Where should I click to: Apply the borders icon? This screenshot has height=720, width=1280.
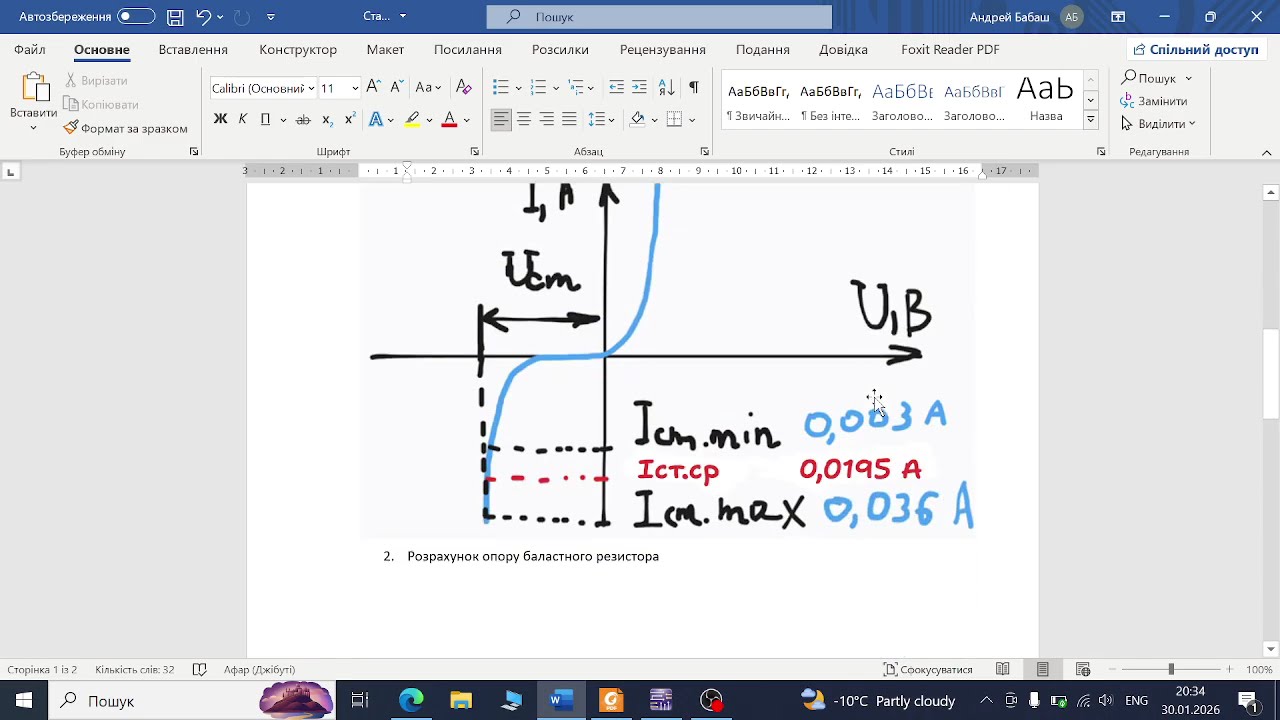(x=674, y=119)
